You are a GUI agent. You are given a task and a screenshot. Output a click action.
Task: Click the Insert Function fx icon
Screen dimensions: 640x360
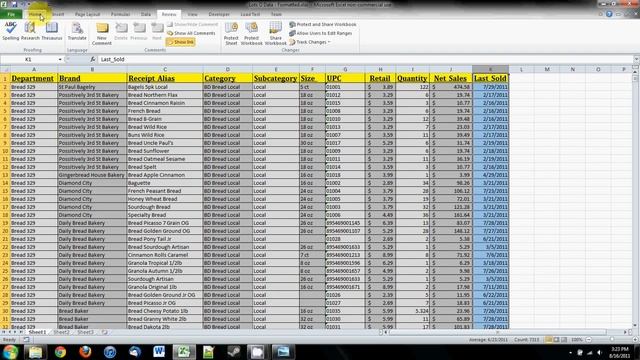[93, 60]
